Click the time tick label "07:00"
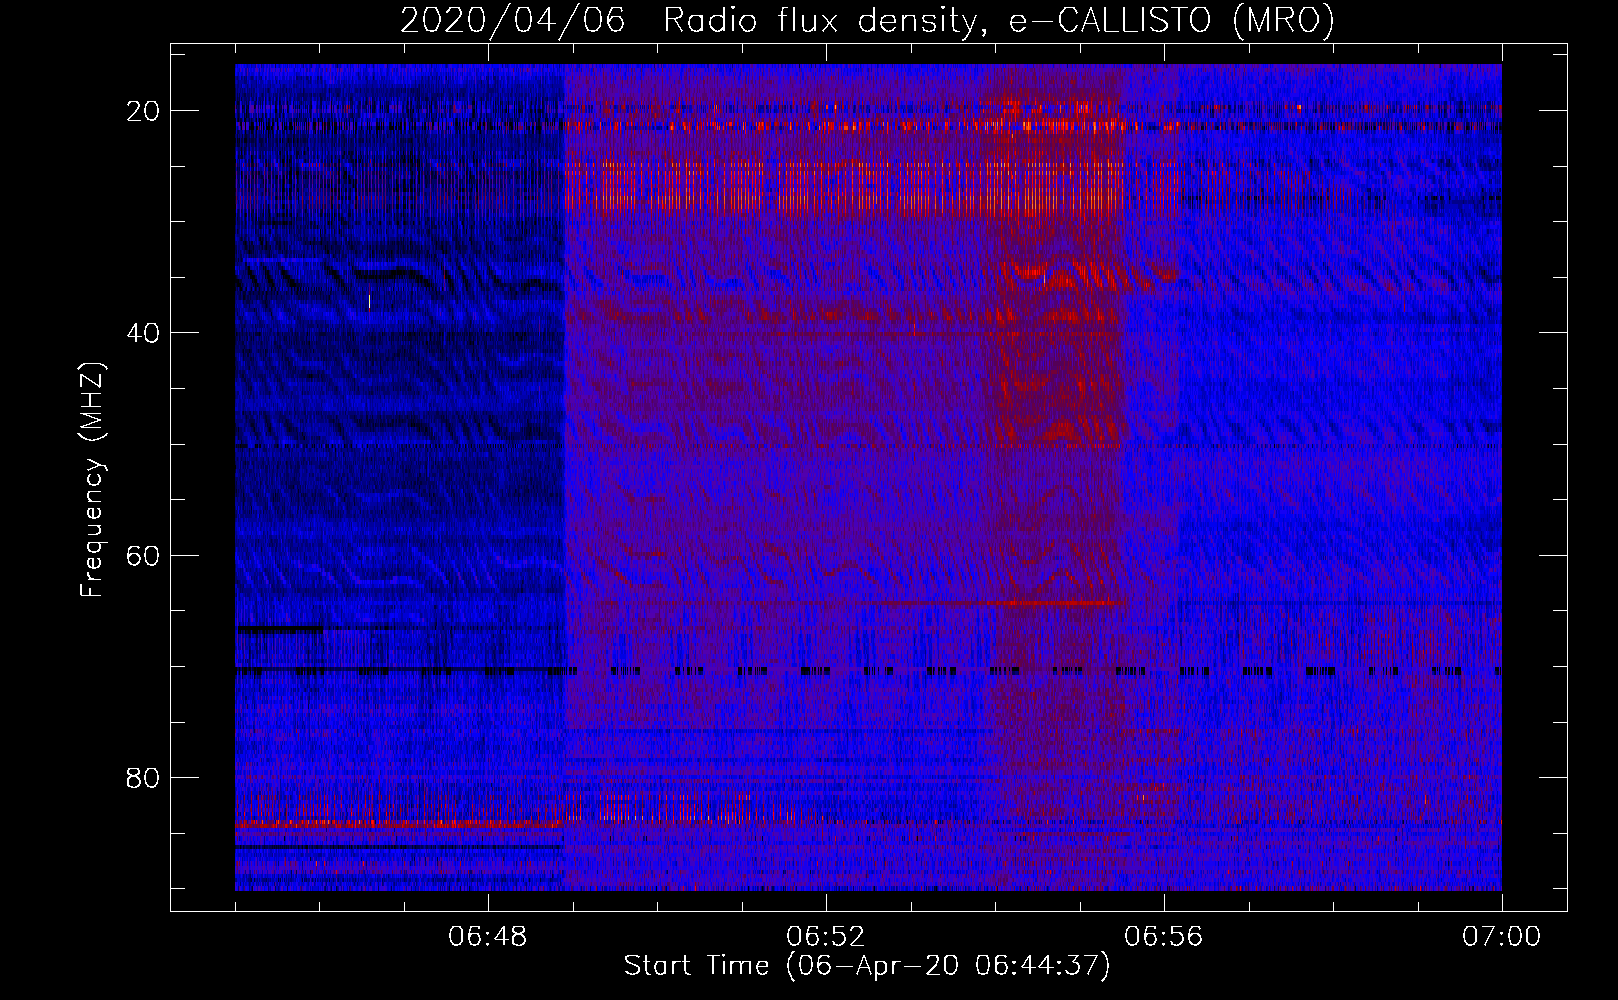1618x1000 pixels. 1502,937
